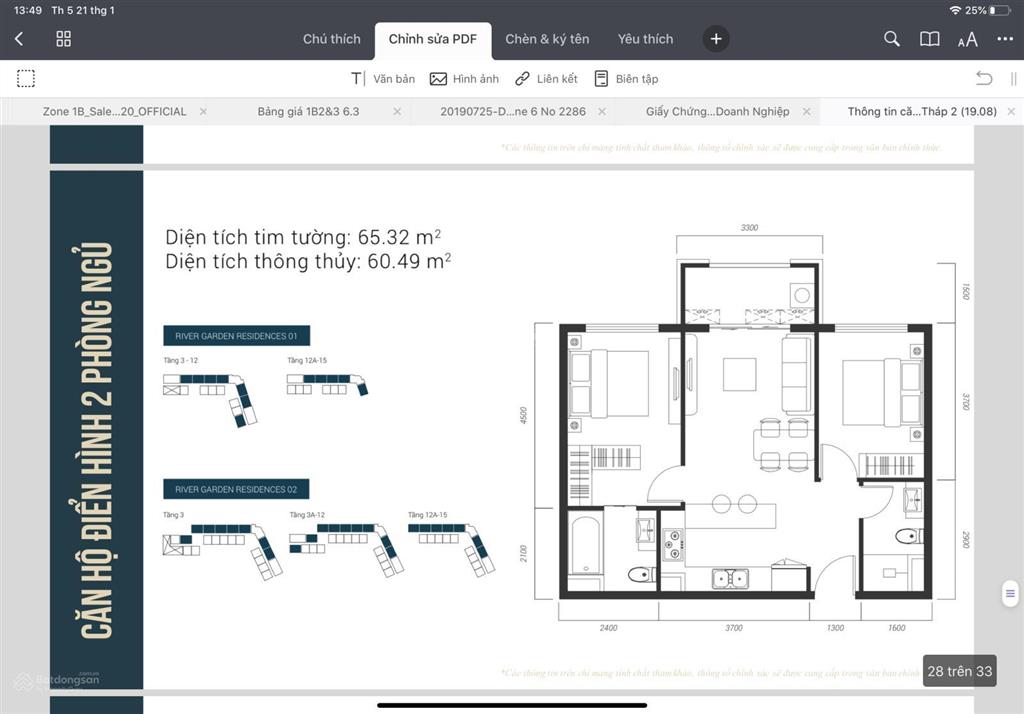Image resolution: width=1024 pixels, height=714 pixels.
Task: Tap the 28 trên 33 page indicator
Action: (x=959, y=671)
